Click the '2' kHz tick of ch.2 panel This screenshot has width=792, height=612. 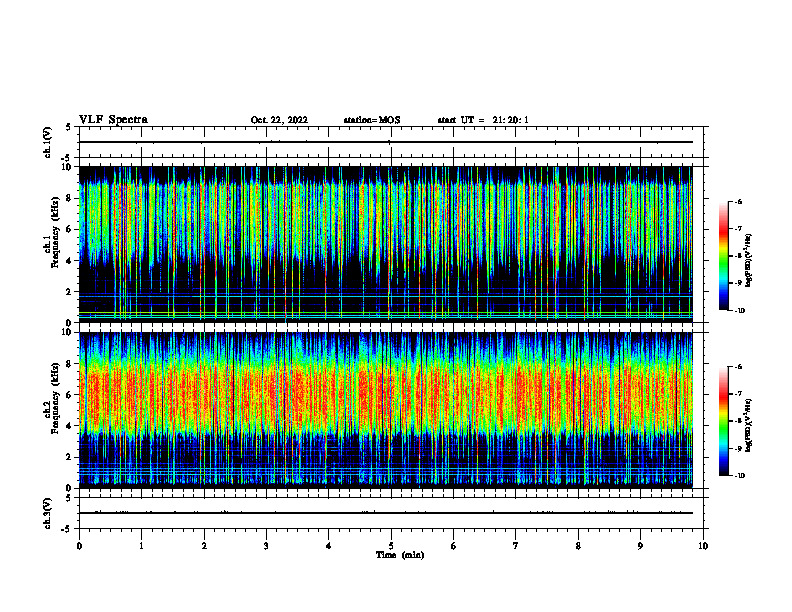click(x=69, y=457)
